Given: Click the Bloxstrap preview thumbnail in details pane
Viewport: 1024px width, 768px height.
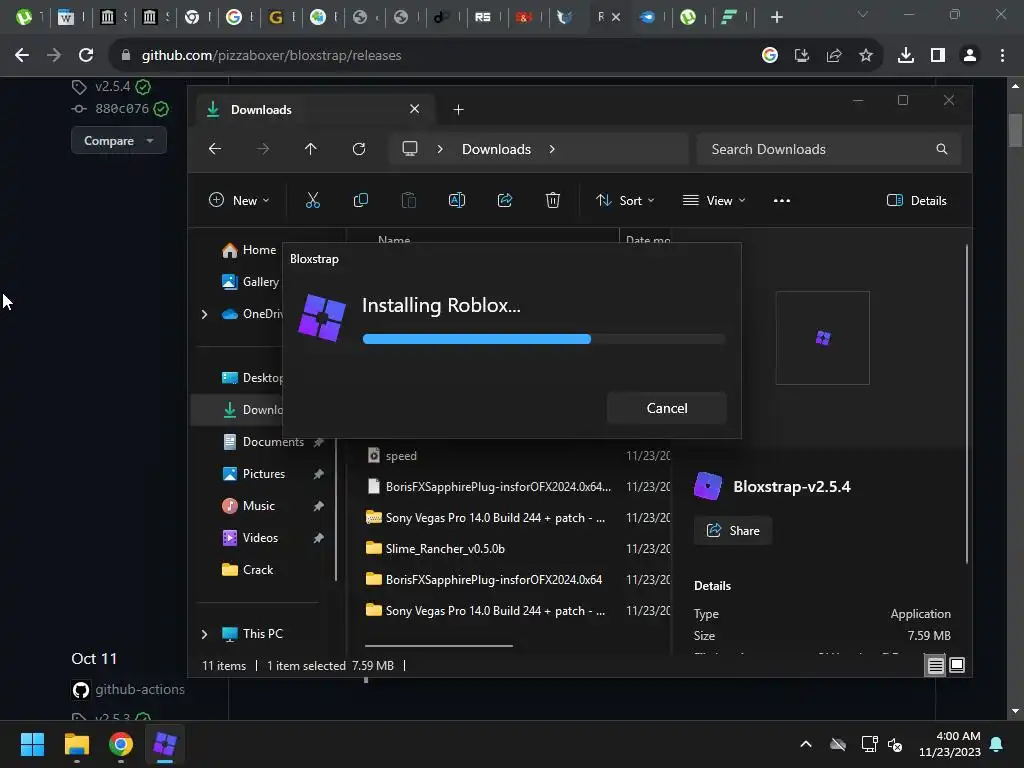Looking at the screenshot, I should 822,338.
